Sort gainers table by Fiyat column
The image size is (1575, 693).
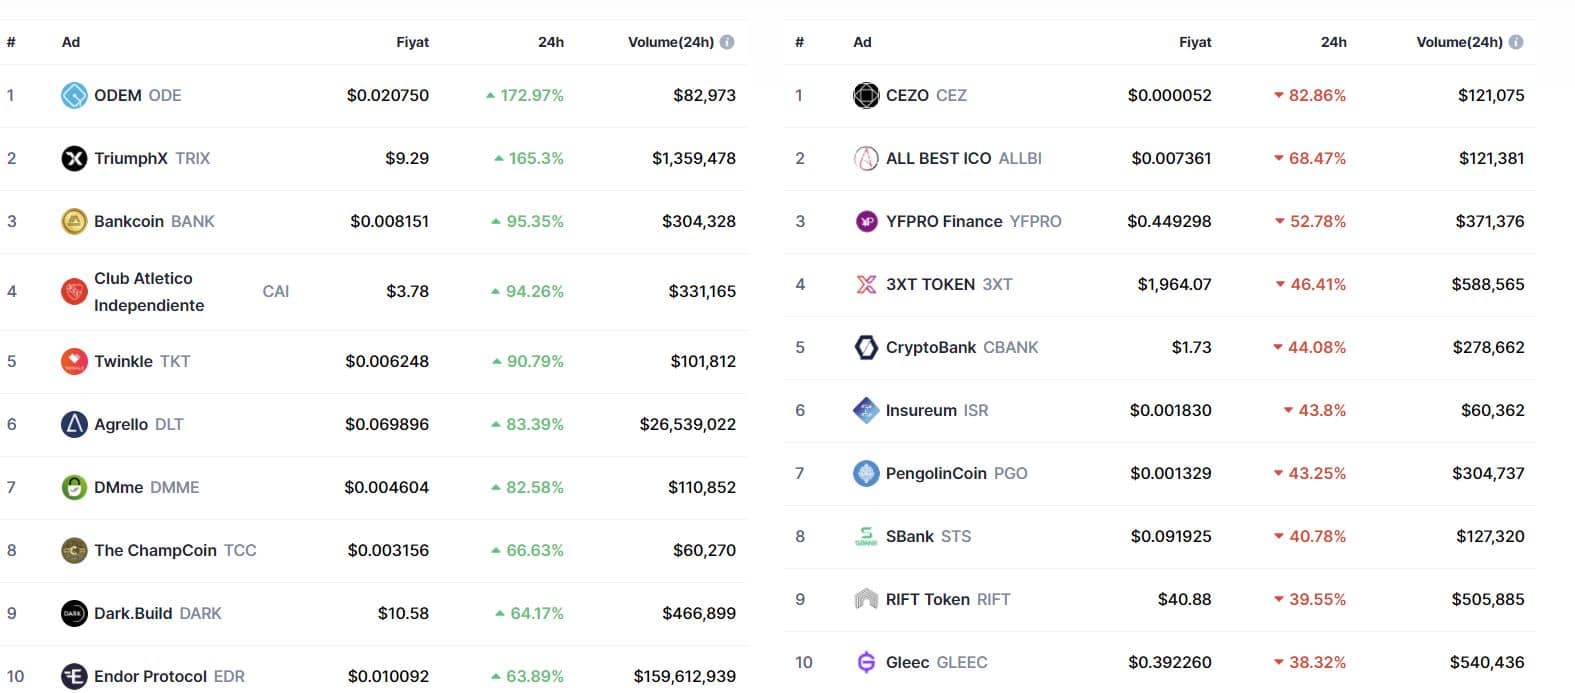tap(412, 42)
